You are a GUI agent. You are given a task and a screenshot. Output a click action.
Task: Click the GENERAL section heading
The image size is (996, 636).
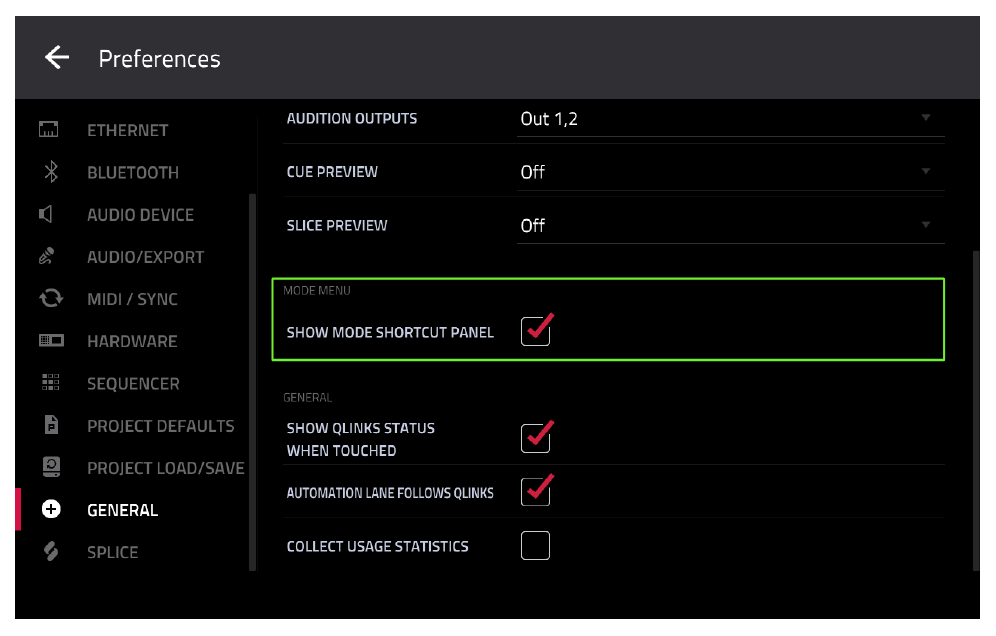[x=307, y=398]
